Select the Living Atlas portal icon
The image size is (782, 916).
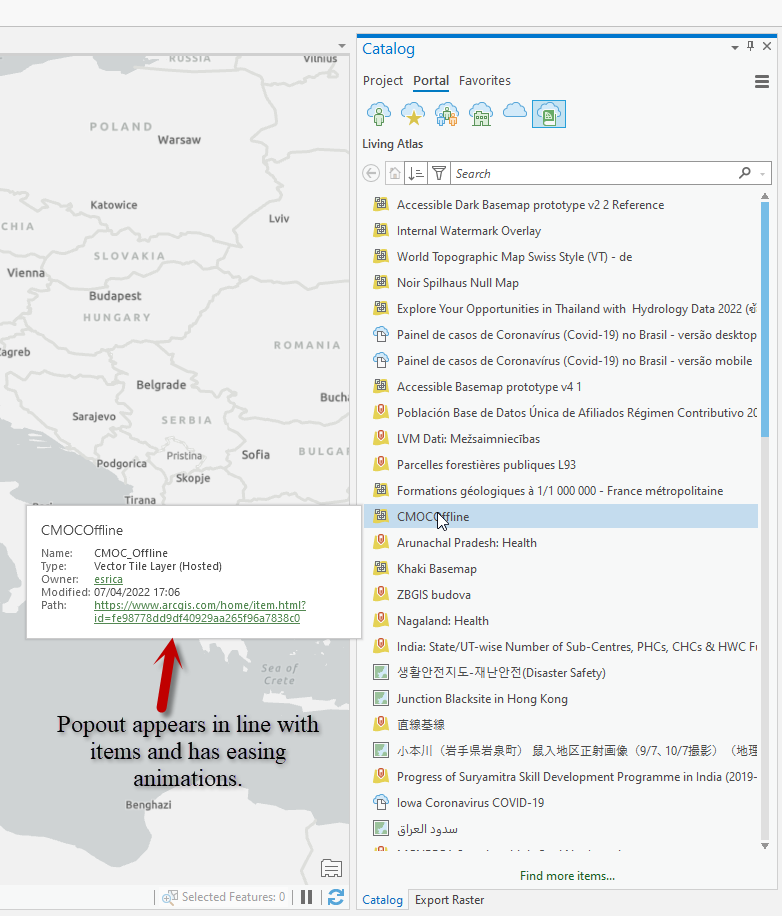tap(549, 114)
